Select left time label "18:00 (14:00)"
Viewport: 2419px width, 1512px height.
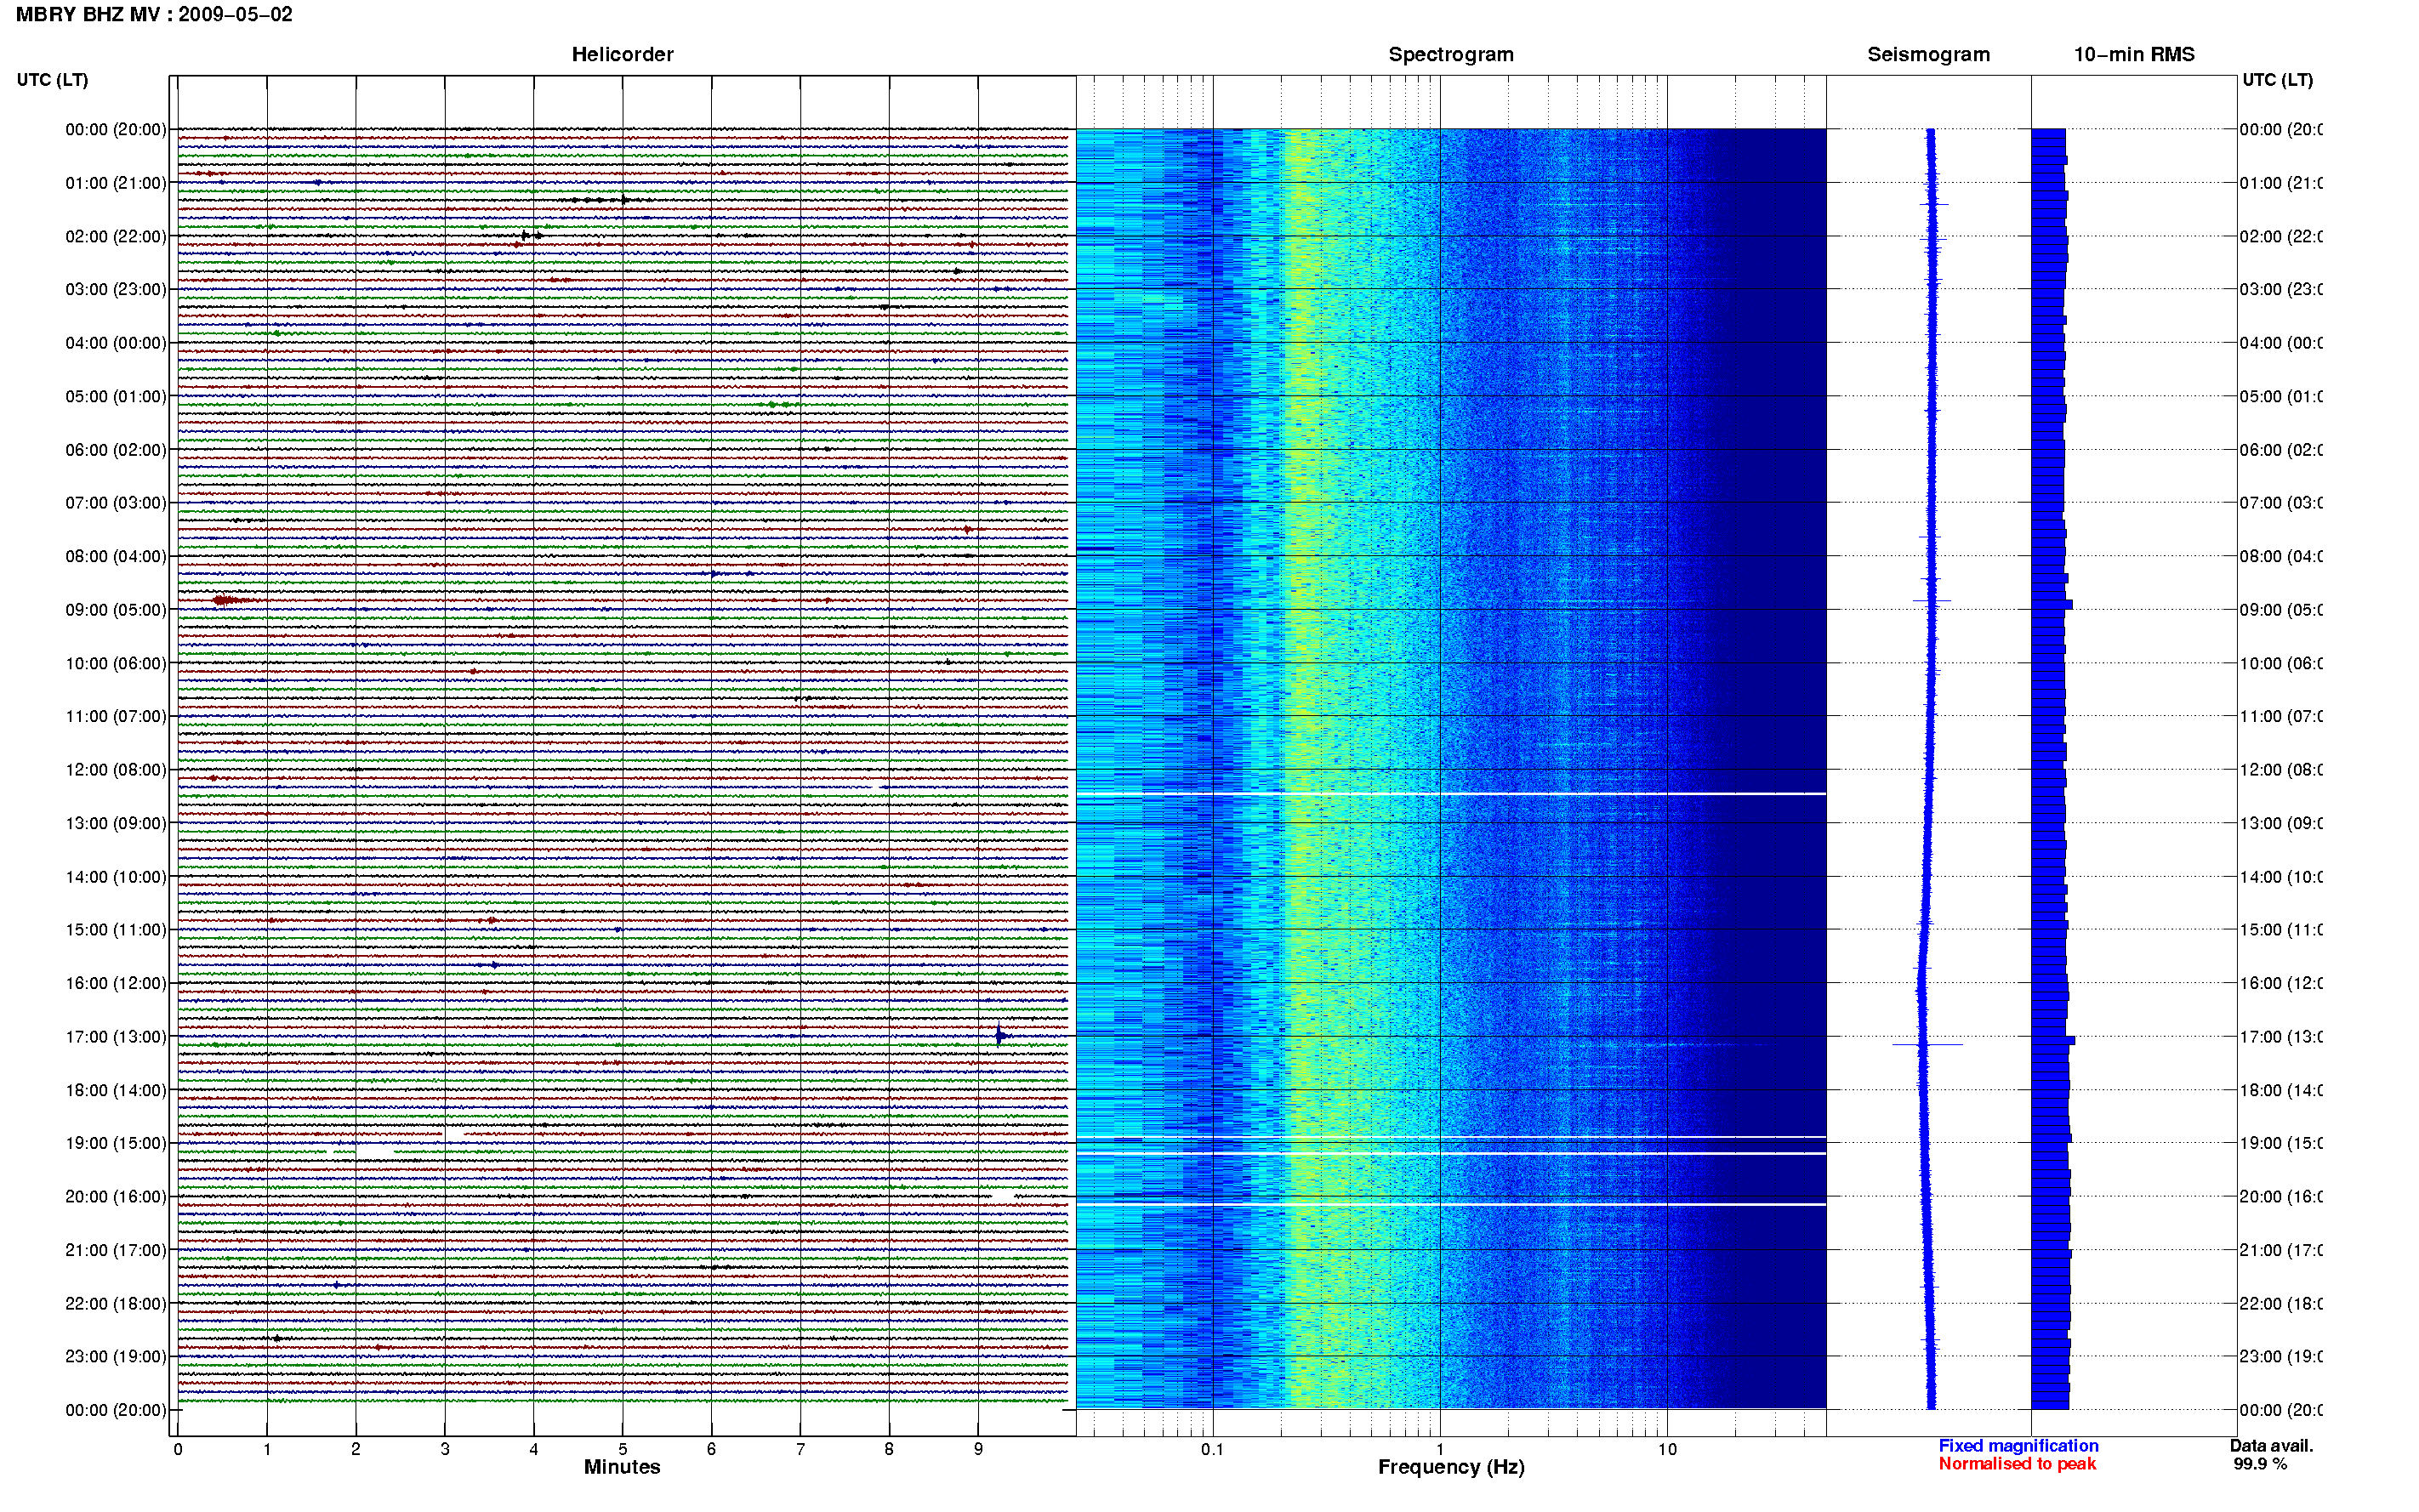click(x=115, y=1091)
